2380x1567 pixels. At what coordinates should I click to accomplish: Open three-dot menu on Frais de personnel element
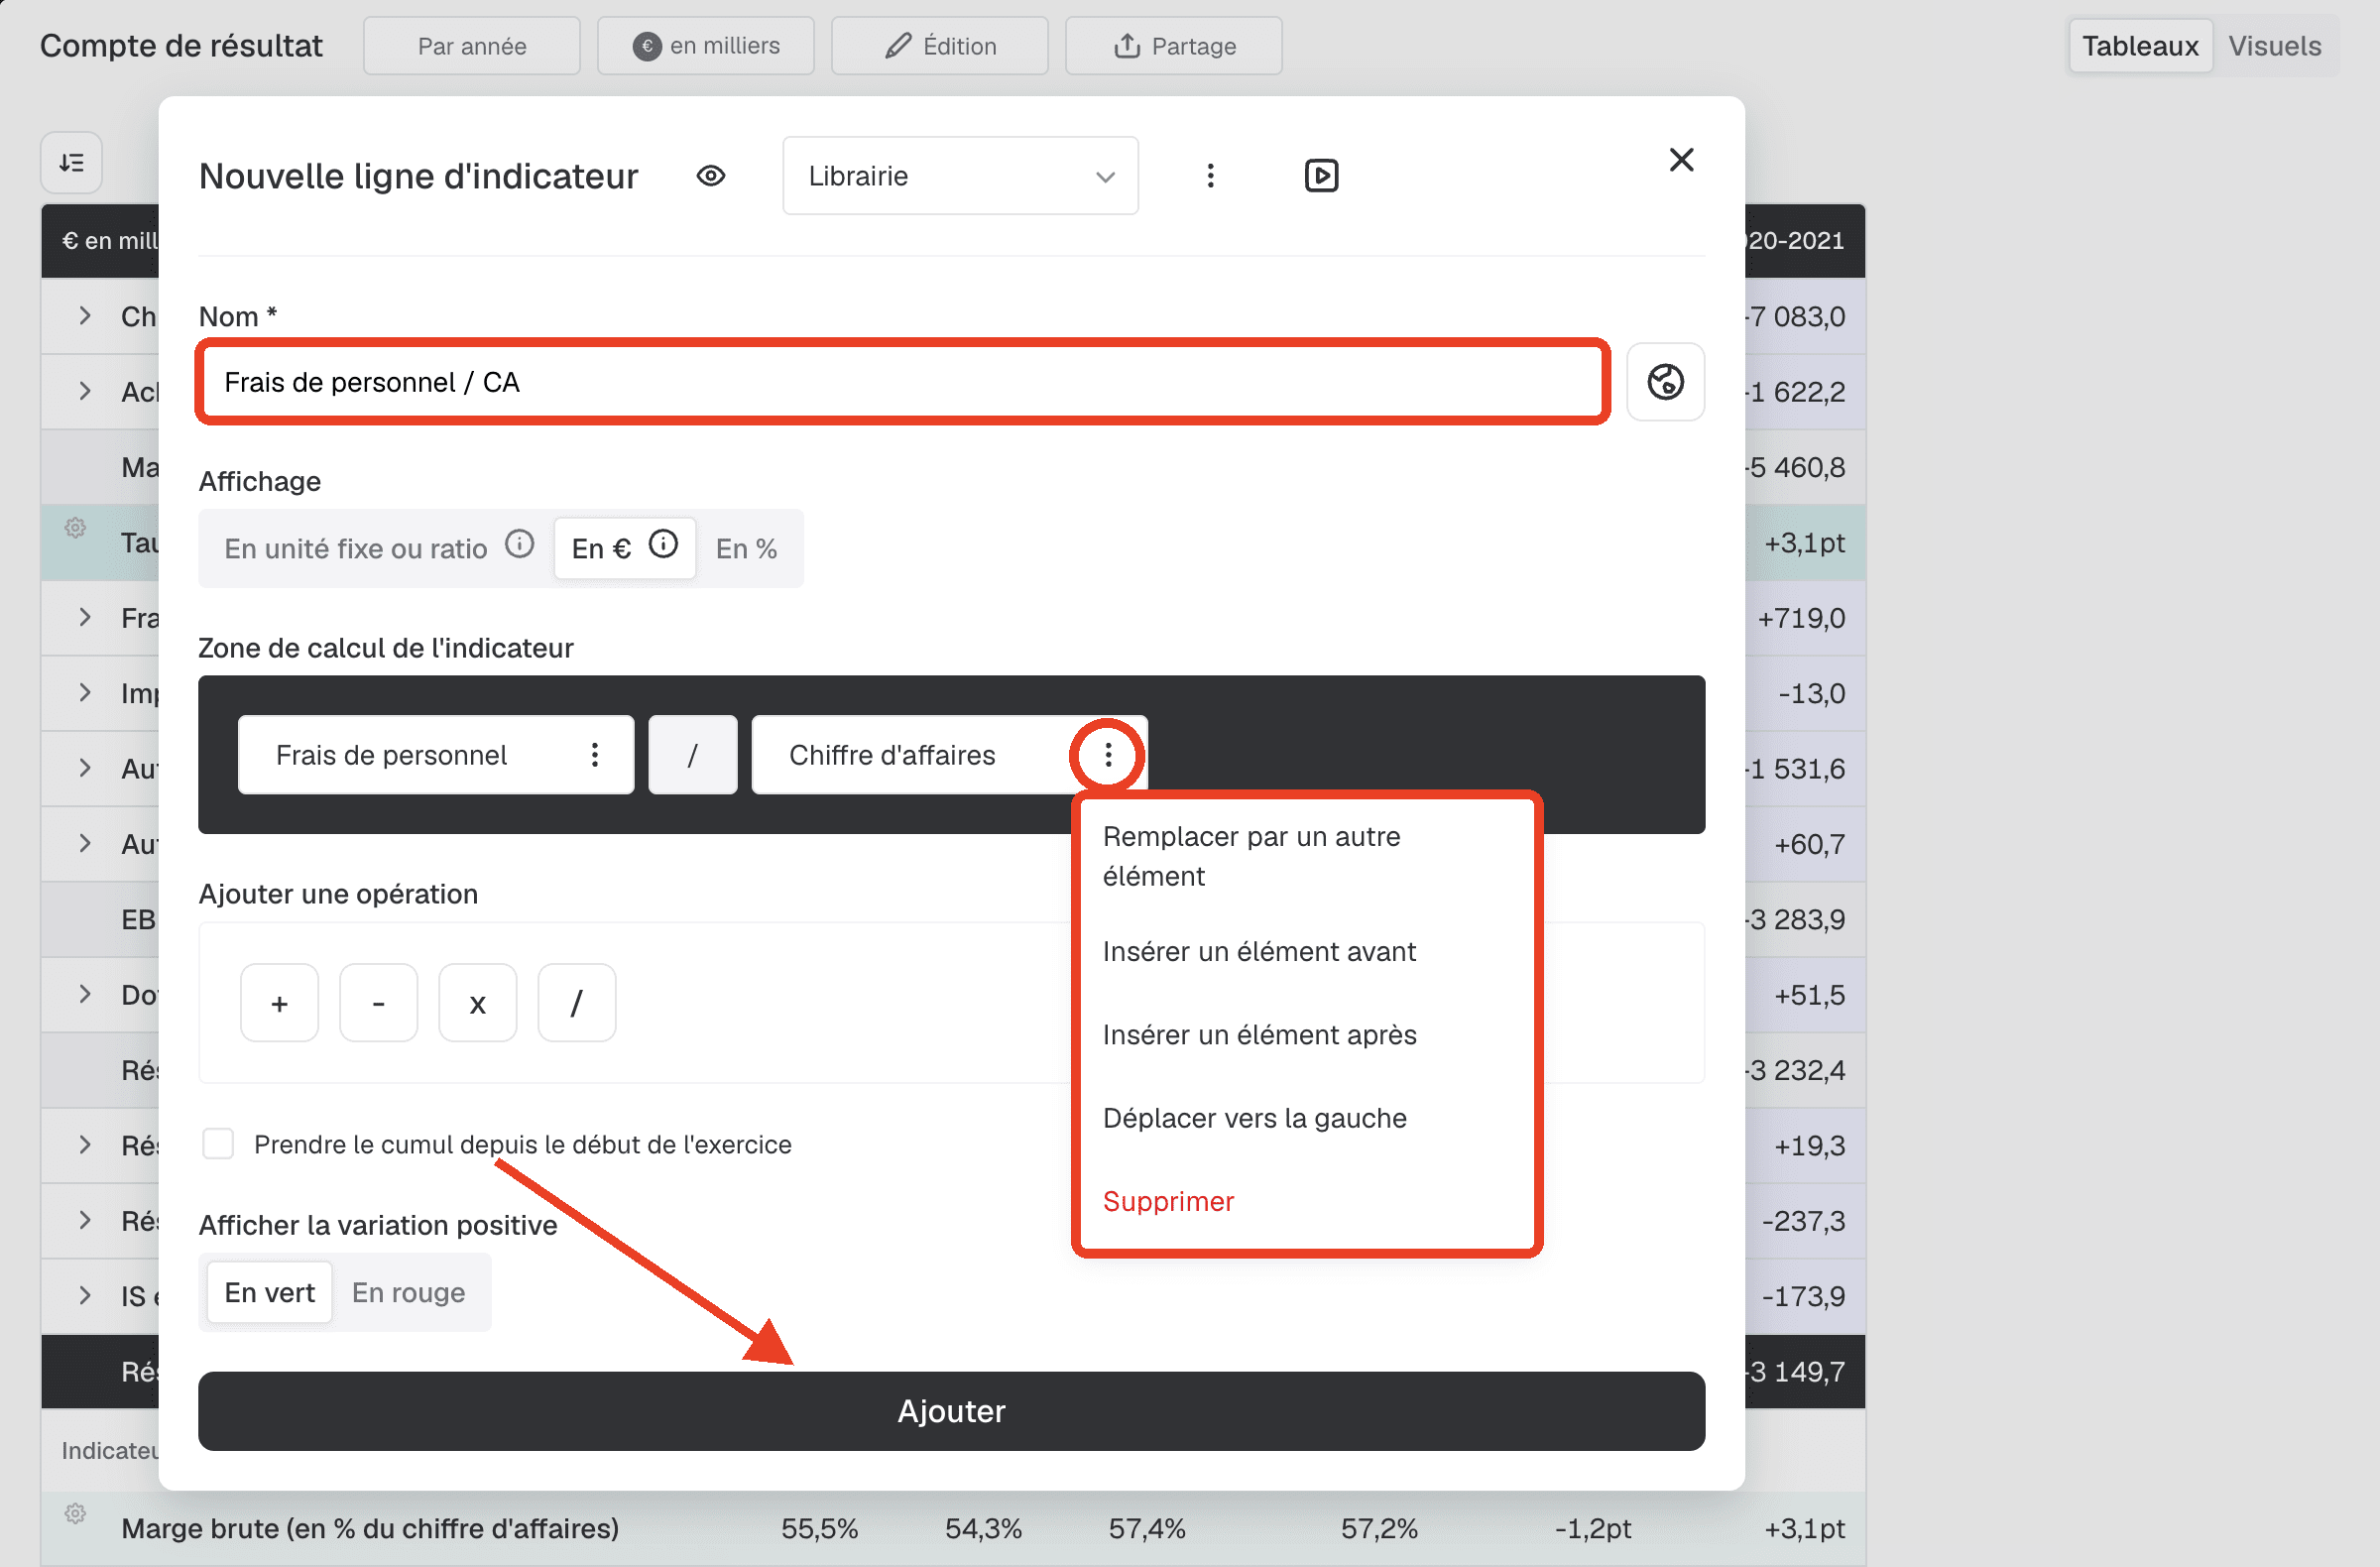595,755
